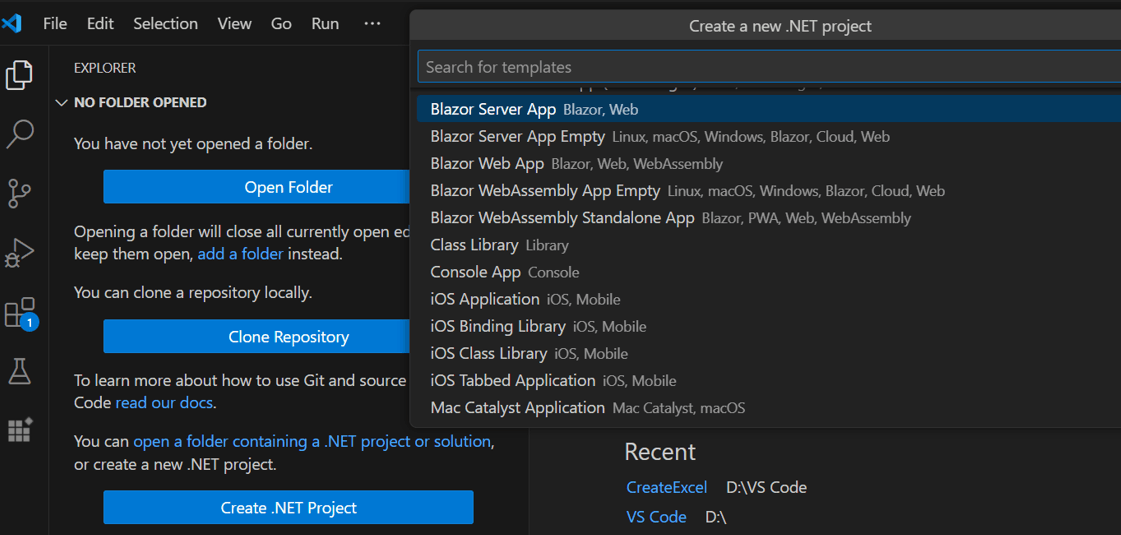
Task: Click the Create .NET Project button
Action: 288,508
